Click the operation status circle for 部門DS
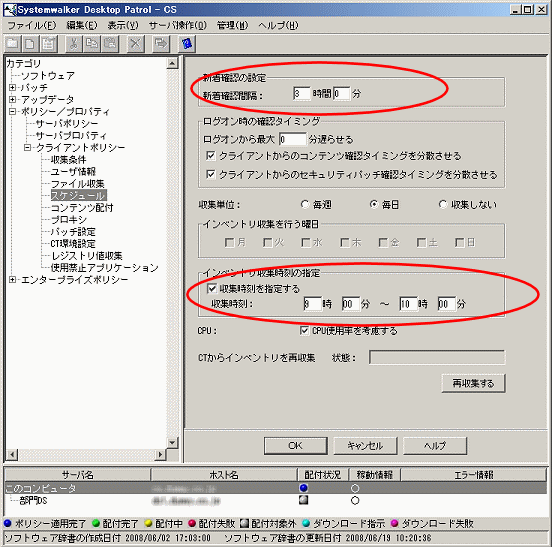The width and height of the screenshot is (552, 547). (x=355, y=500)
